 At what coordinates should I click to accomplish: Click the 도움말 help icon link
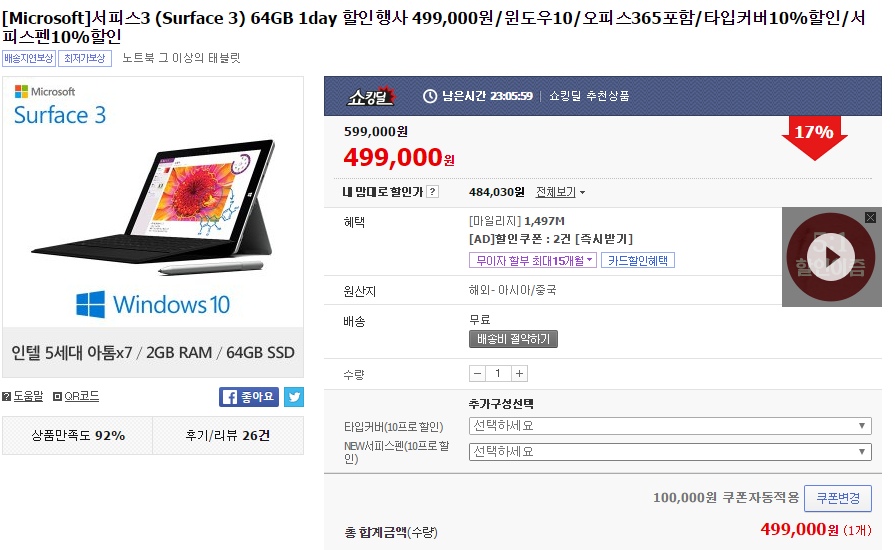tap(23, 396)
